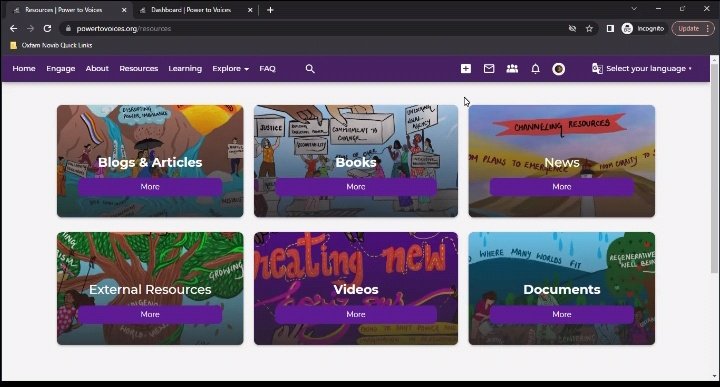Open the user profile avatar

pyautogui.click(x=558, y=69)
